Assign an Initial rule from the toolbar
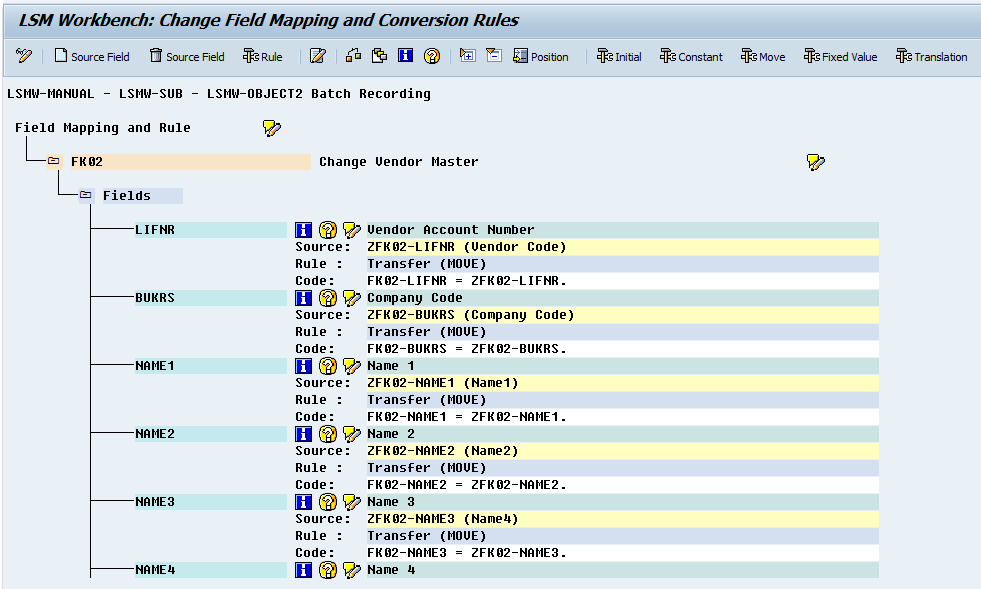This screenshot has height=589, width=981. pyautogui.click(x=619, y=57)
